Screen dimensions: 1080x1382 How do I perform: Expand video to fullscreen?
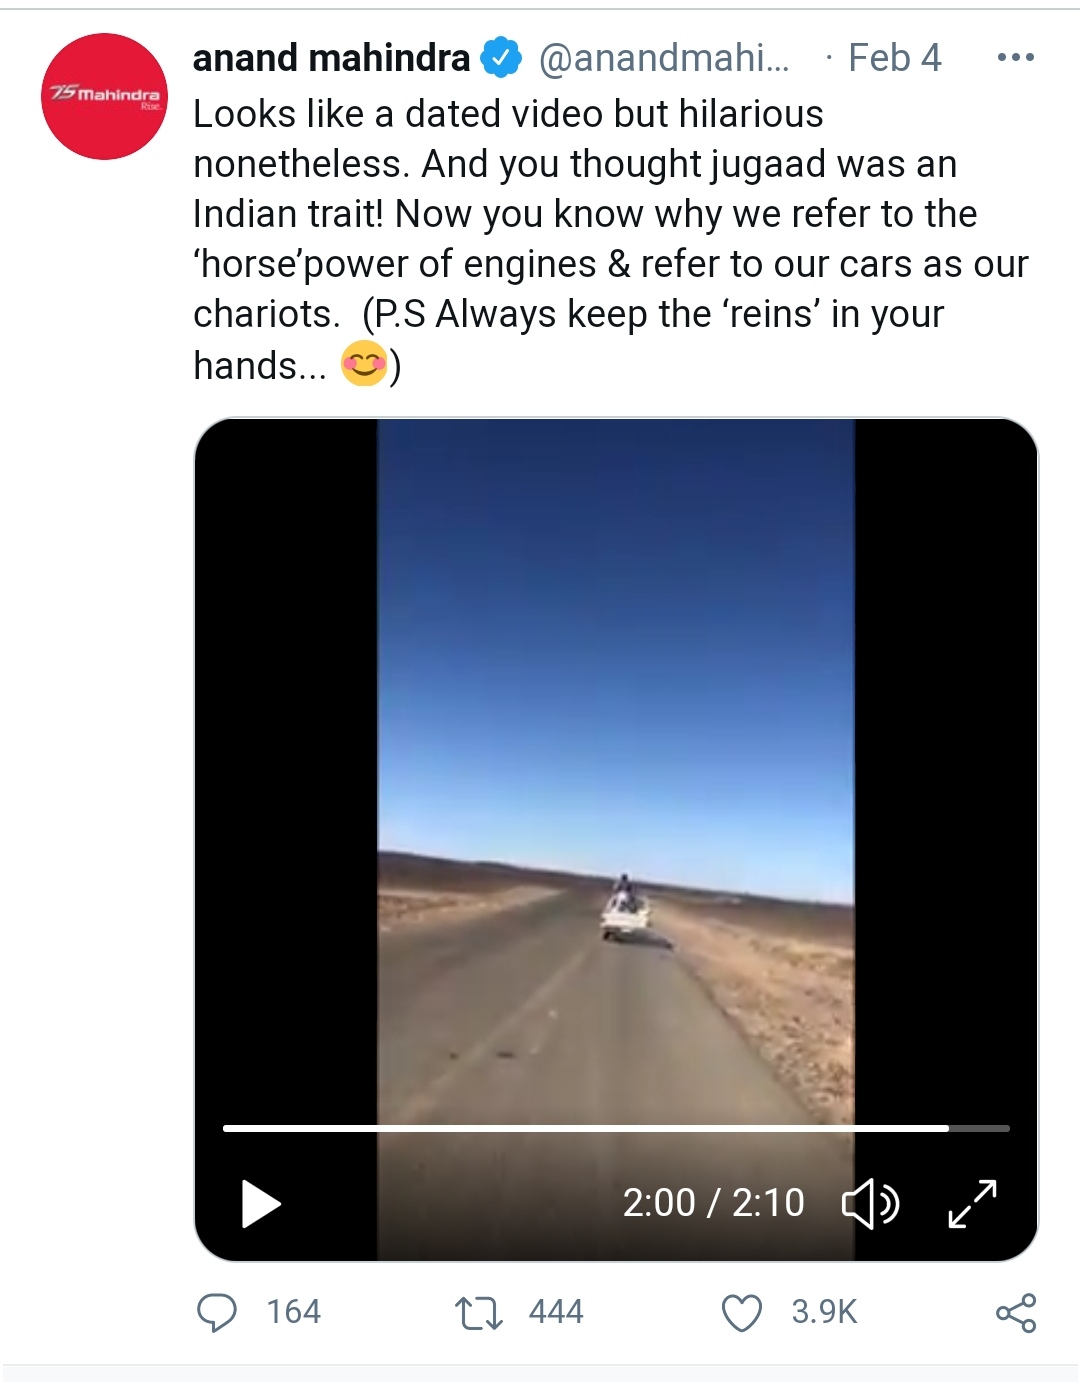[972, 1203]
